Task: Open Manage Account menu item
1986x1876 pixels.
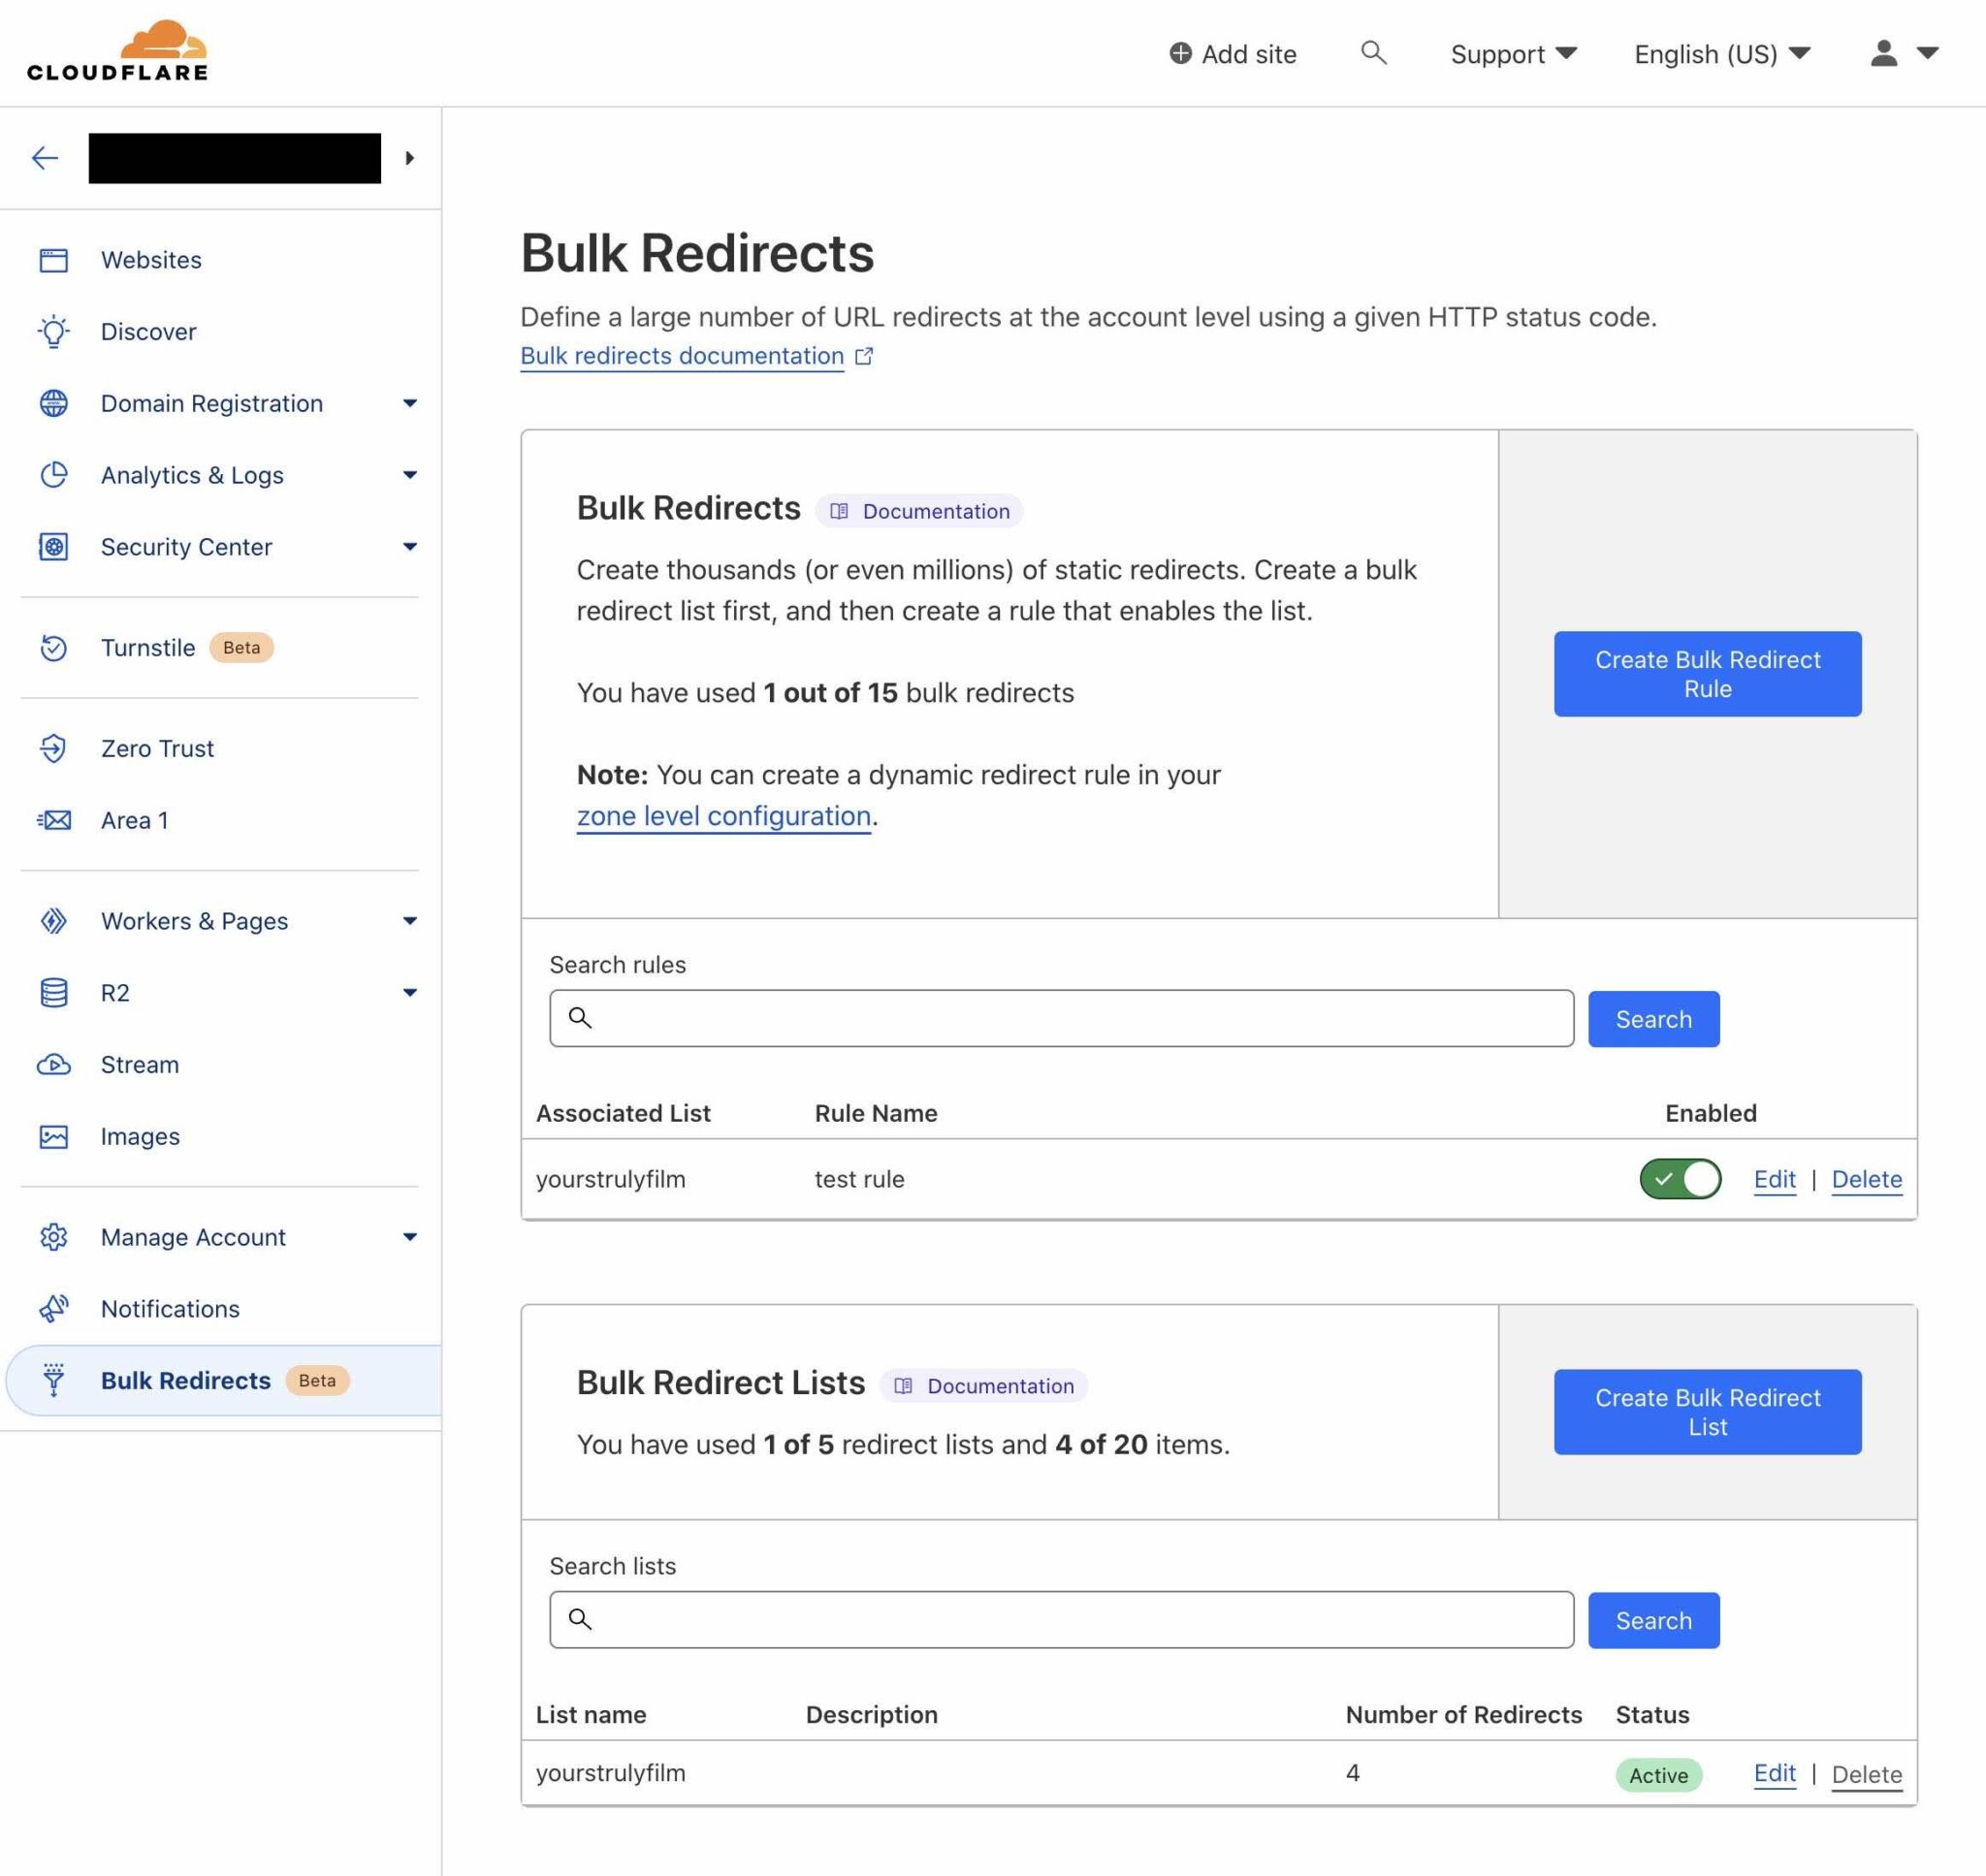Action: [193, 1237]
